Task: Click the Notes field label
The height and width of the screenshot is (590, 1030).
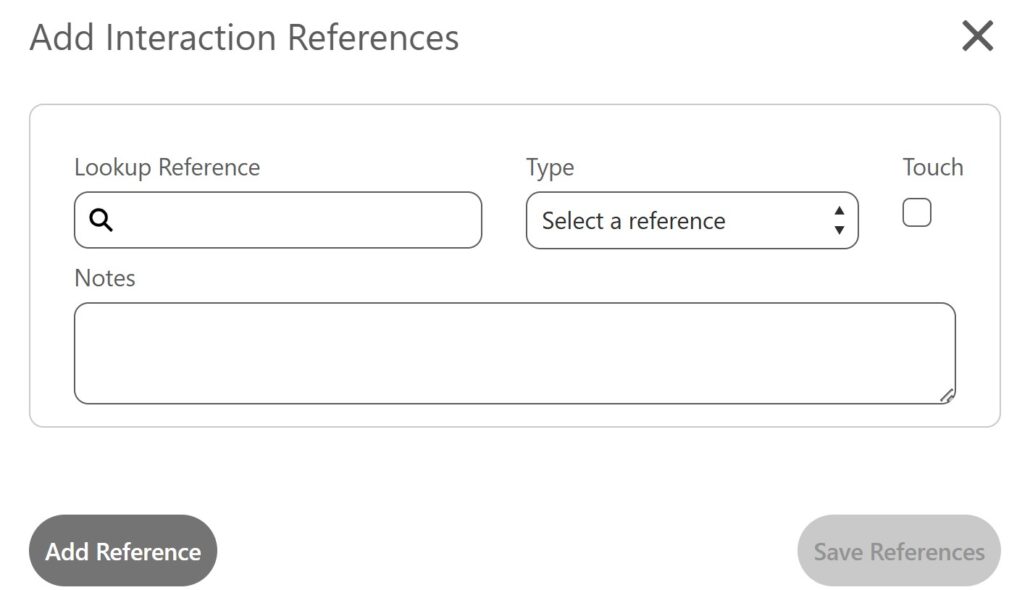Action: point(105,278)
